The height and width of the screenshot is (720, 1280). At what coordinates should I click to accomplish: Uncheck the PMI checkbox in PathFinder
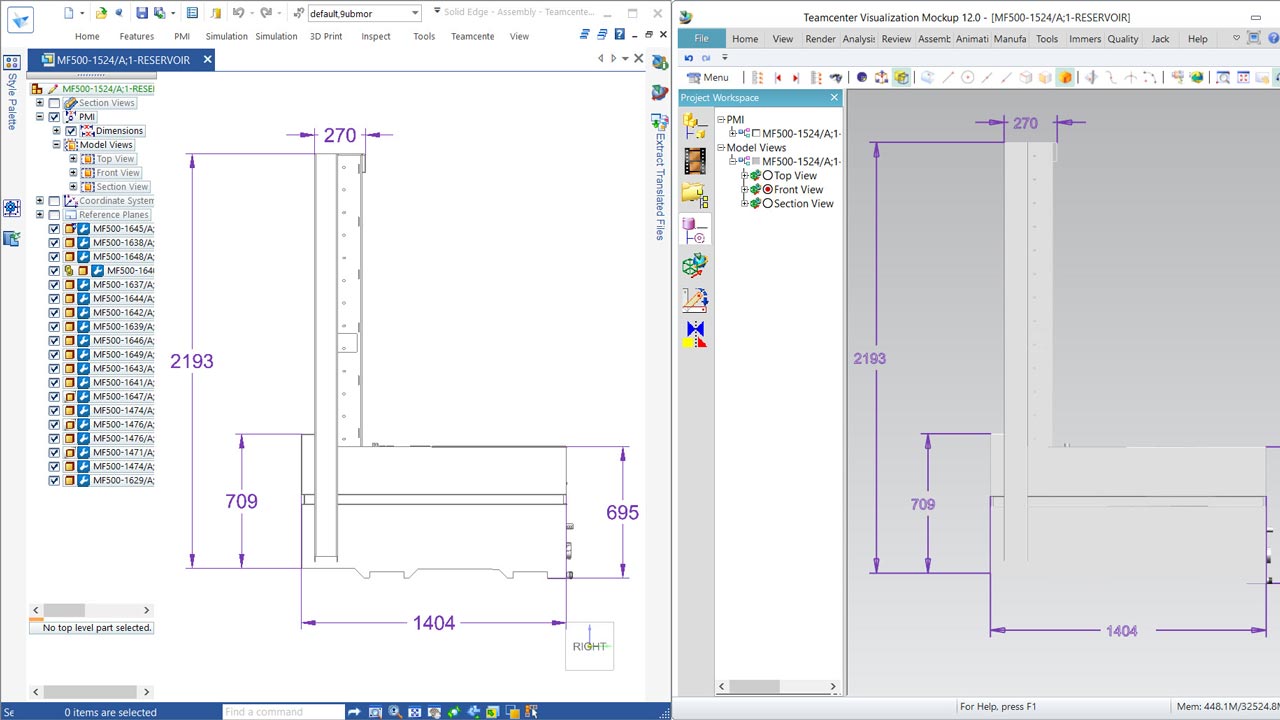[x=54, y=117]
